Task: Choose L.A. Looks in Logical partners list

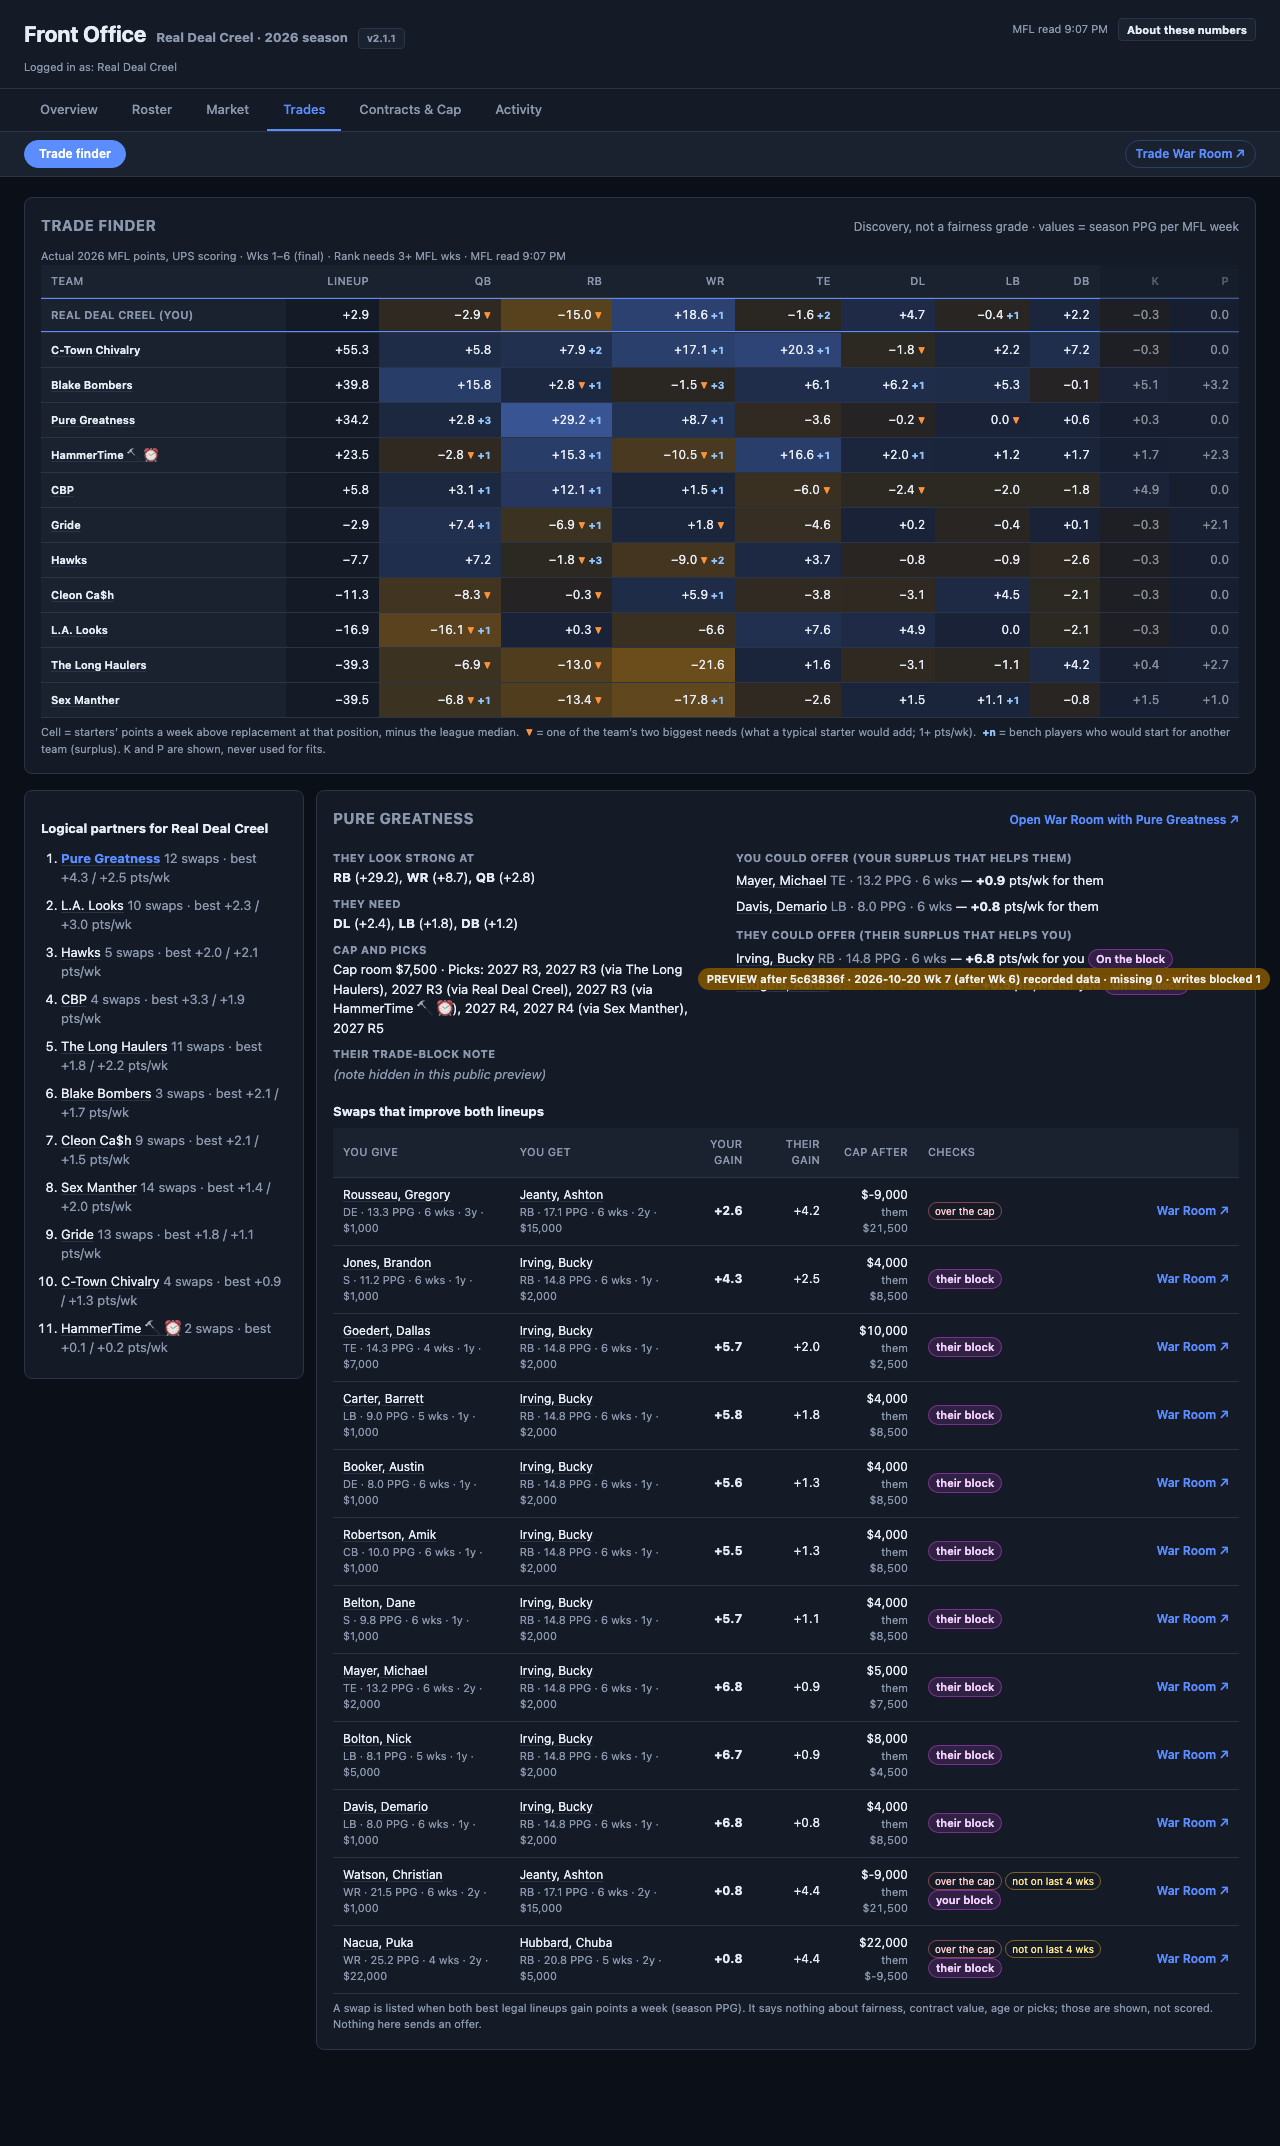Action: pos(92,906)
